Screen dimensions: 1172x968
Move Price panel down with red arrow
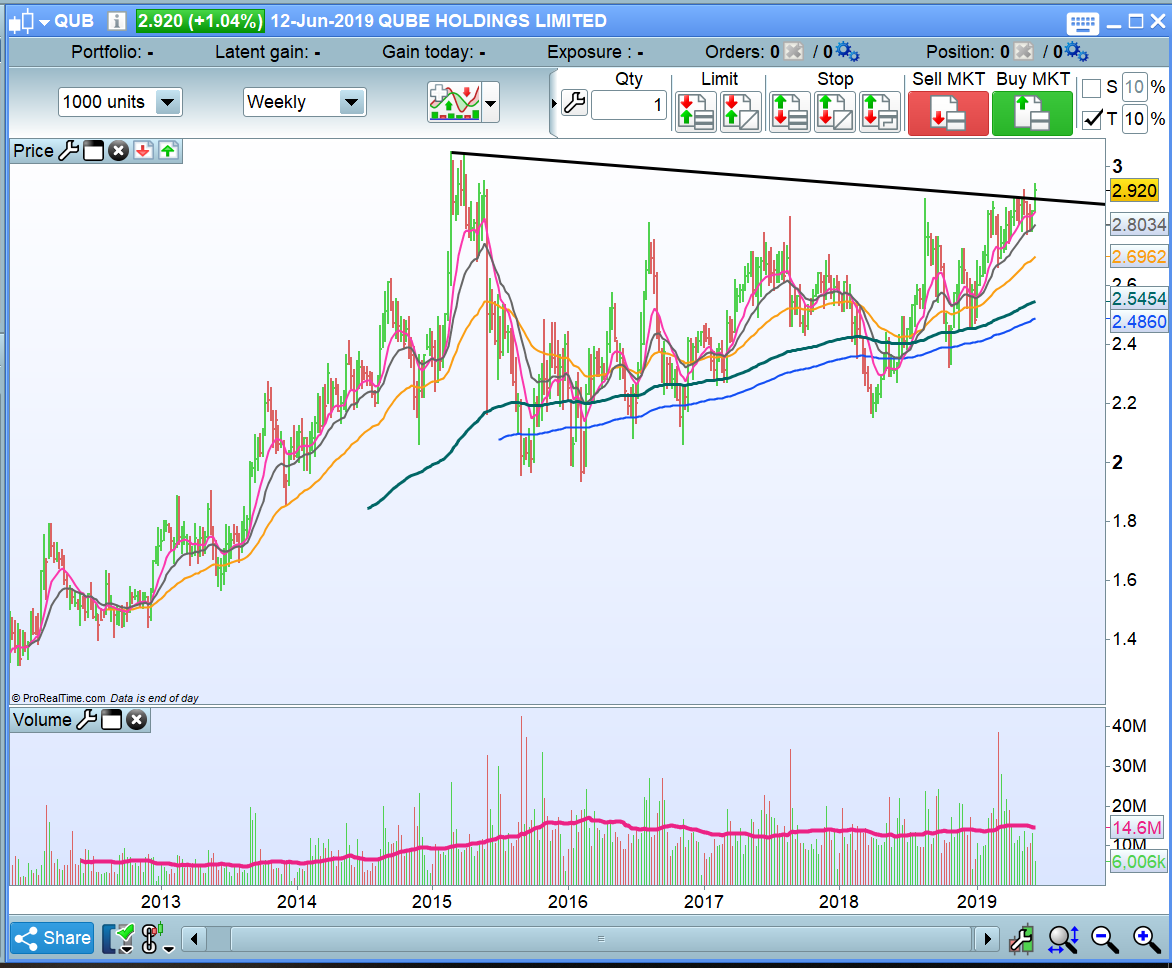(143, 151)
